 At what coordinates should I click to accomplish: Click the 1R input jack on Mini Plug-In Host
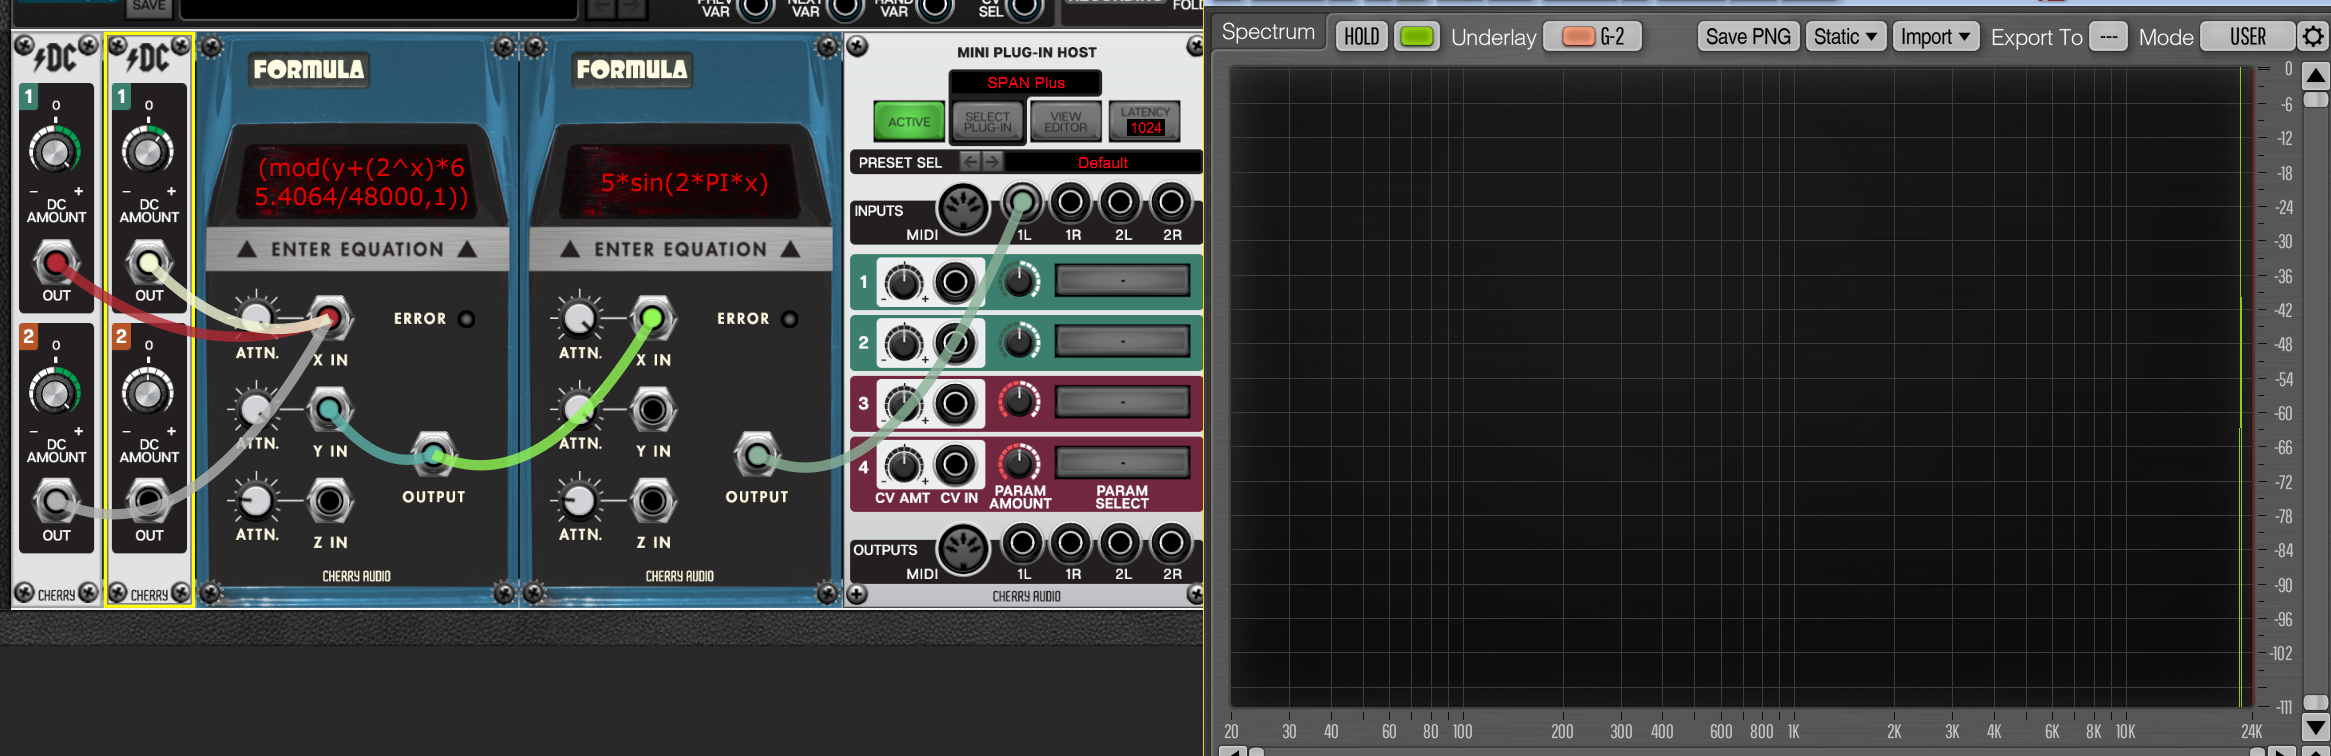pyautogui.click(x=1071, y=204)
